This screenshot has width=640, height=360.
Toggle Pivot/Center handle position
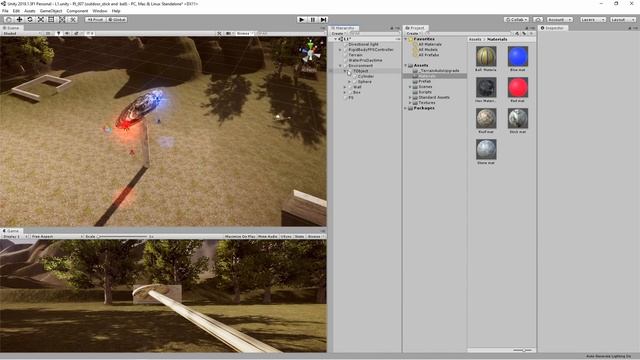(96, 19)
